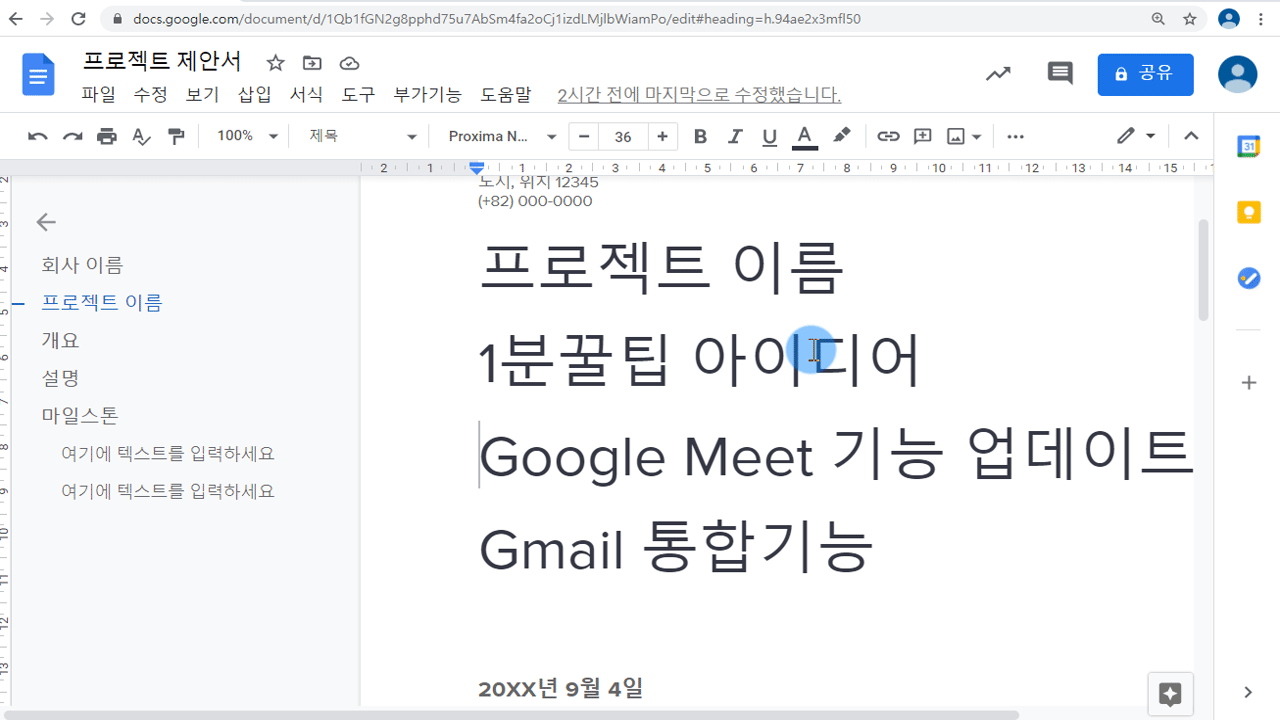Open the text color picker

point(804,137)
